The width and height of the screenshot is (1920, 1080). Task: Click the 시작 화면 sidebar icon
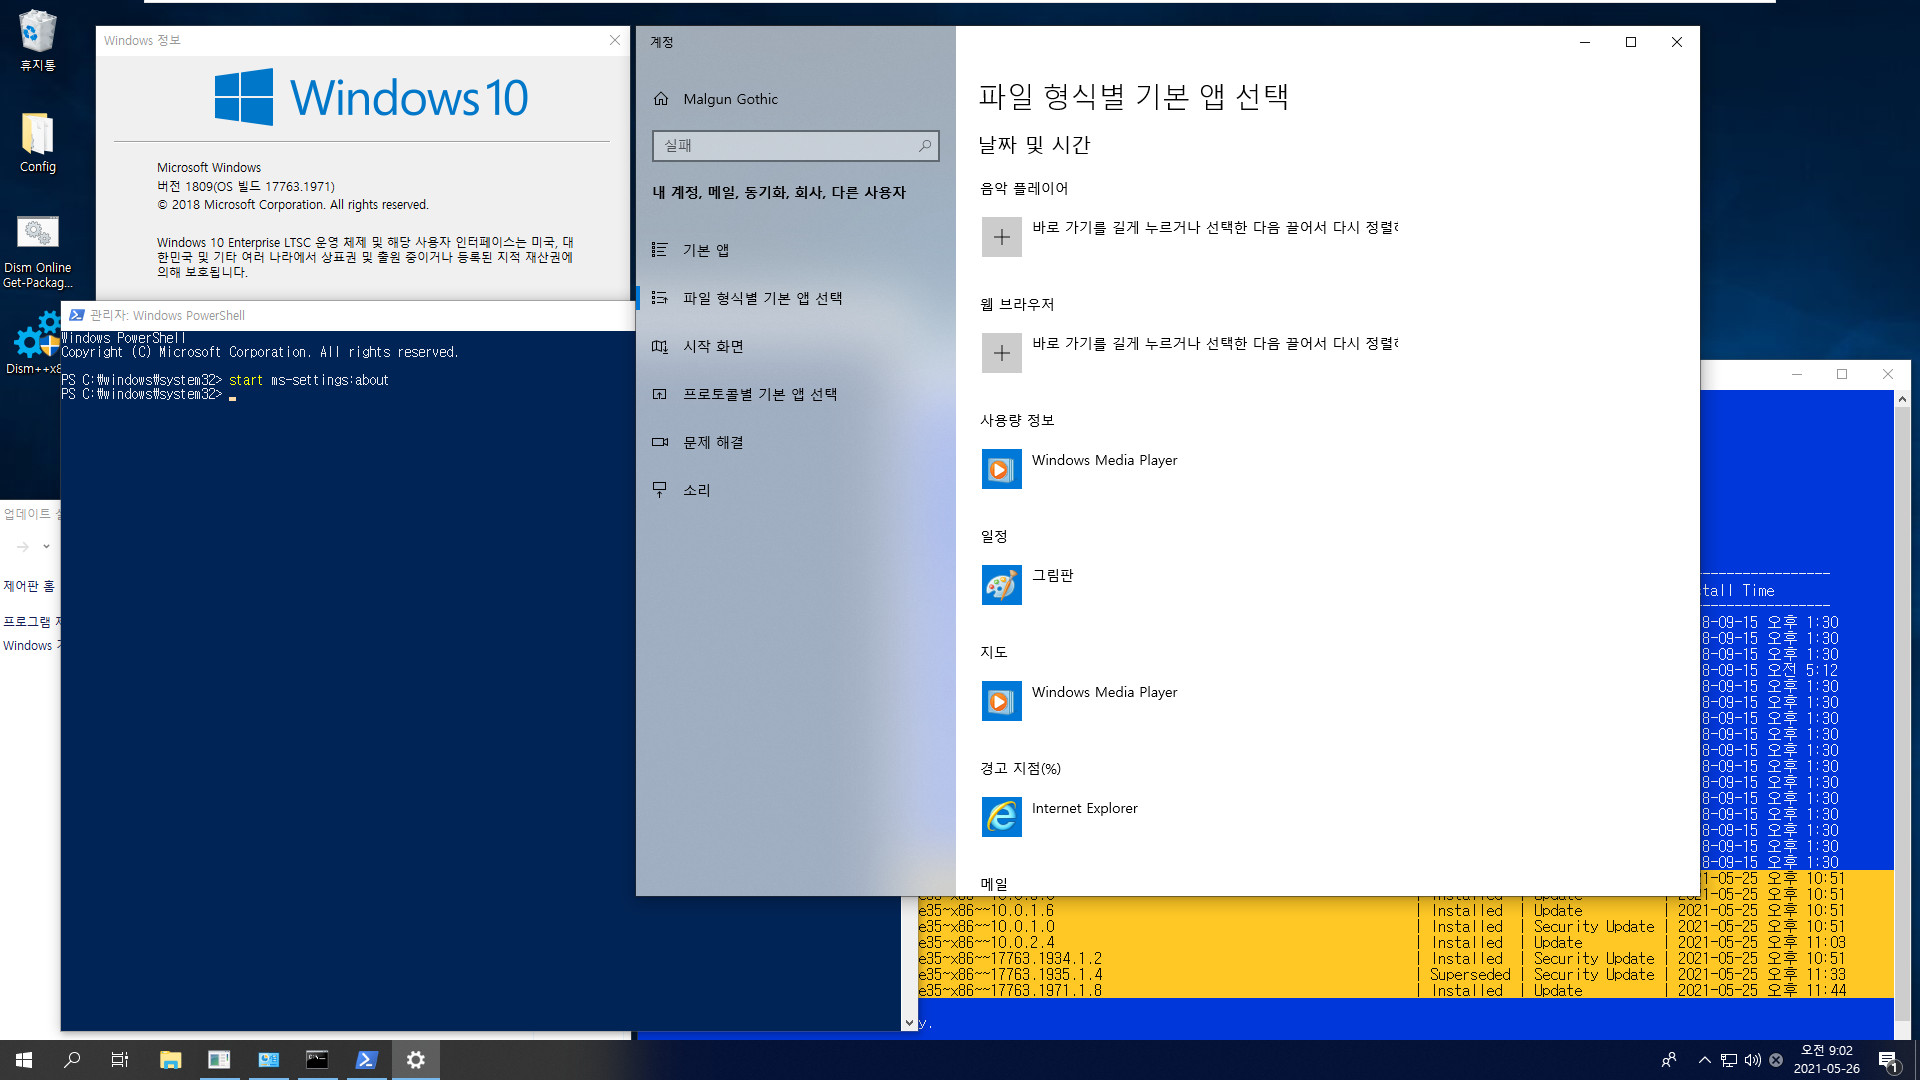(x=660, y=346)
